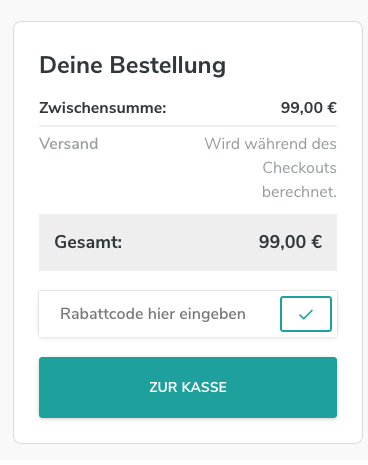Click the Versand label
The width and height of the screenshot is (368, 465).
[69, 144]
